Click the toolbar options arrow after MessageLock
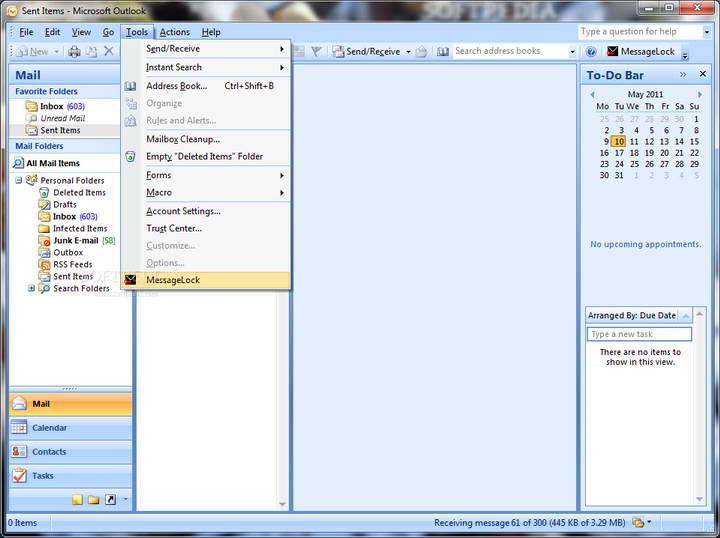 point(685,56)
